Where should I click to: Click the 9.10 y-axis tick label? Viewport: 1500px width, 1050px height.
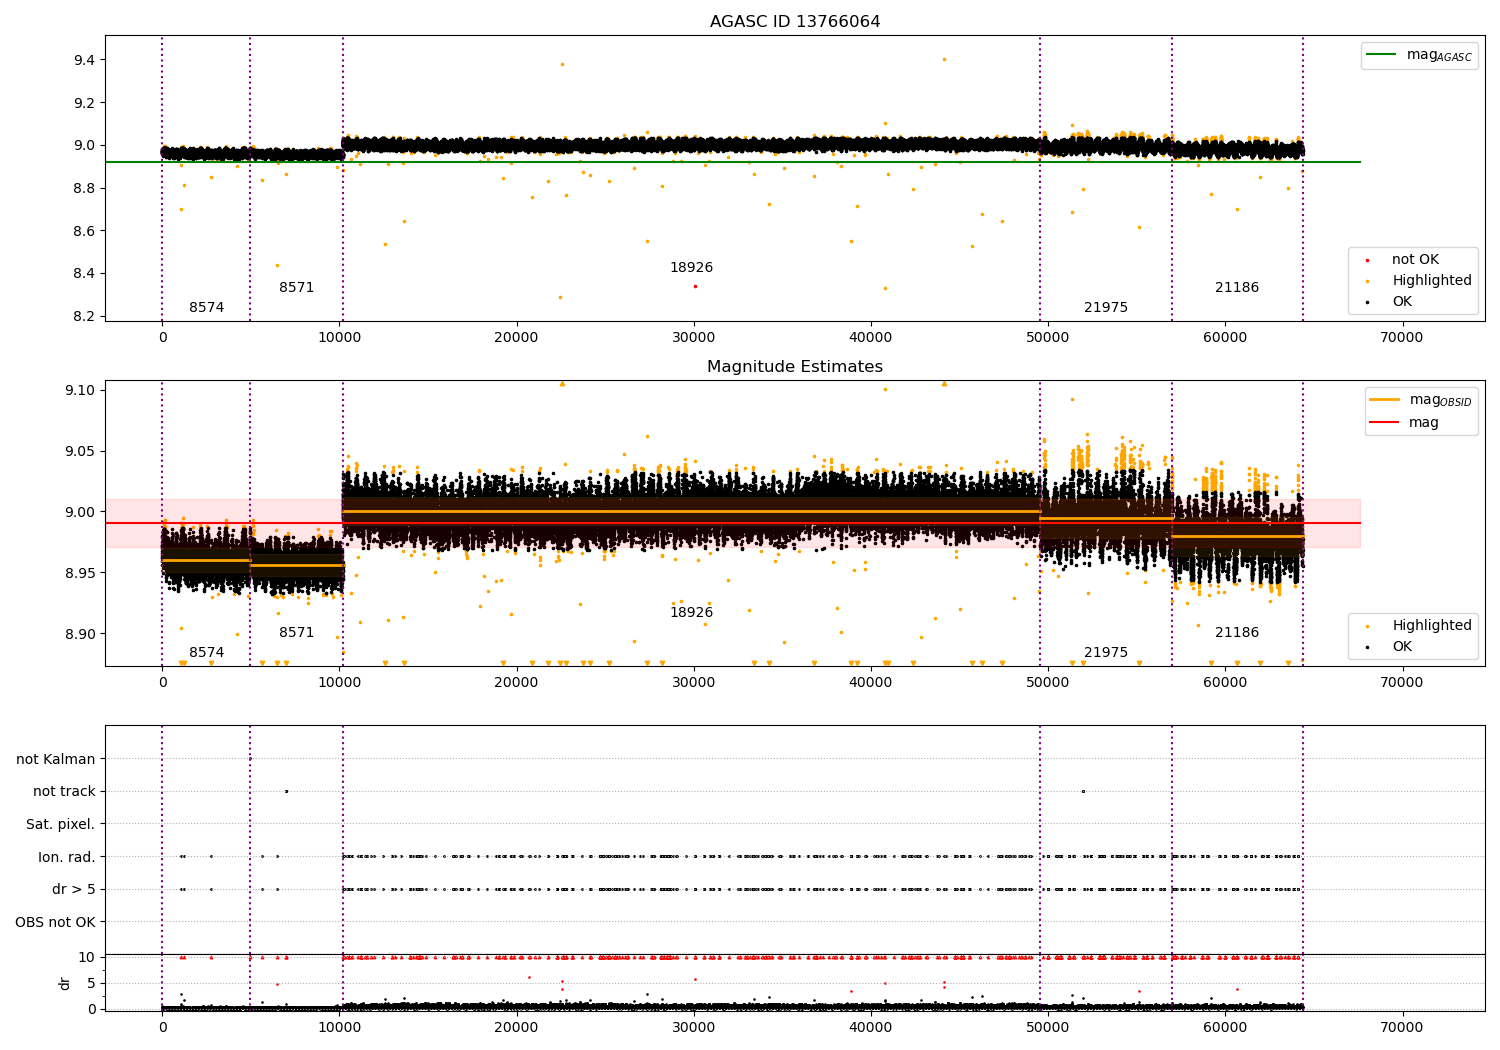coord(80,390)
